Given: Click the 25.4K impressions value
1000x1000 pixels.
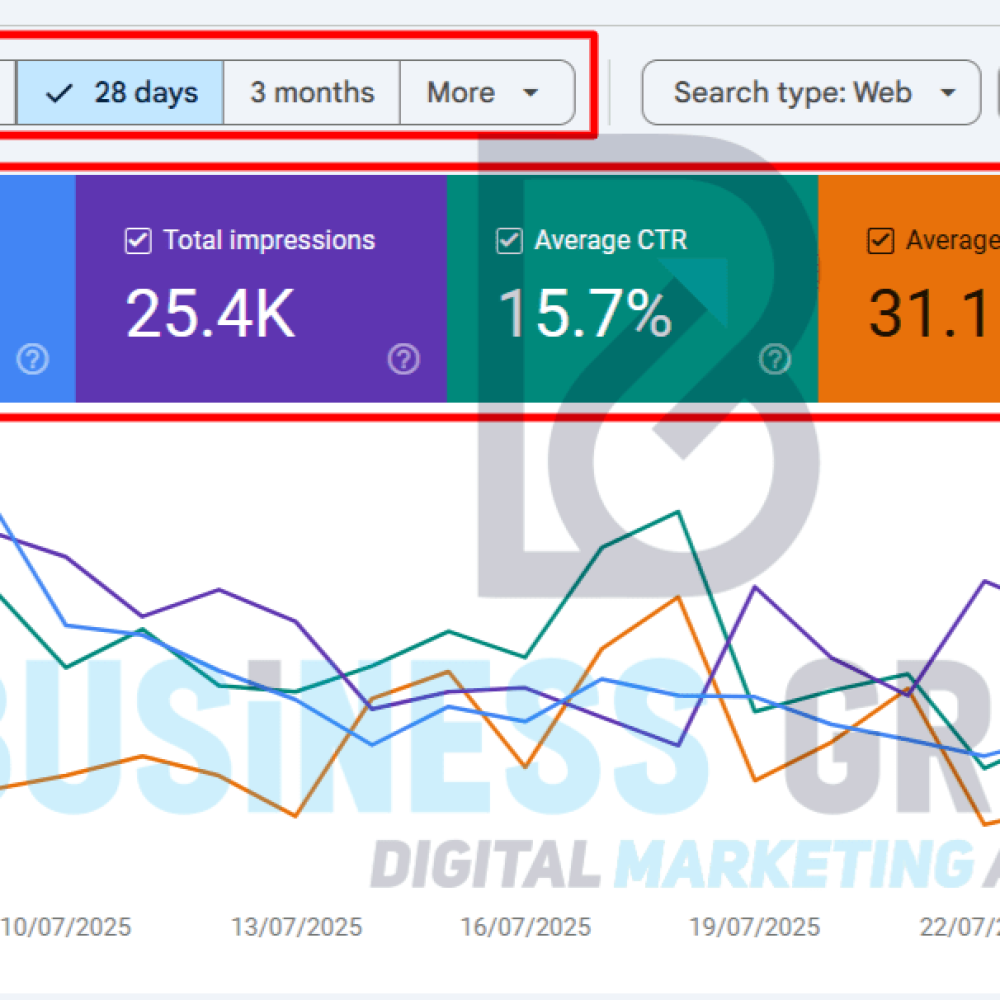Looking at the screenshot, I should pyautogui.click(x=210, y=313).
